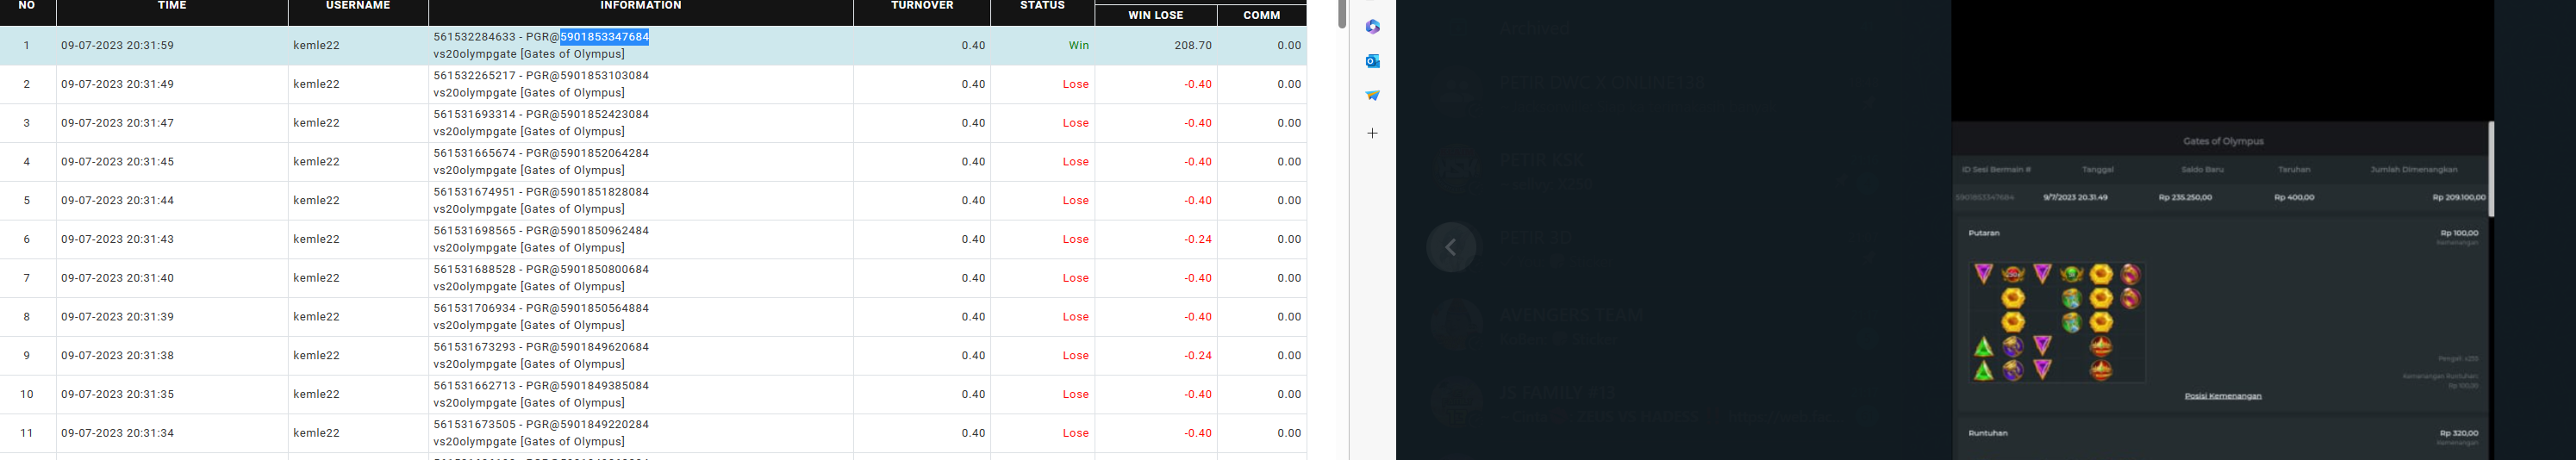The width and height of the screenshot is (2576, 460).
Task: Click the STATUS column header
Action: (1042, 6)
